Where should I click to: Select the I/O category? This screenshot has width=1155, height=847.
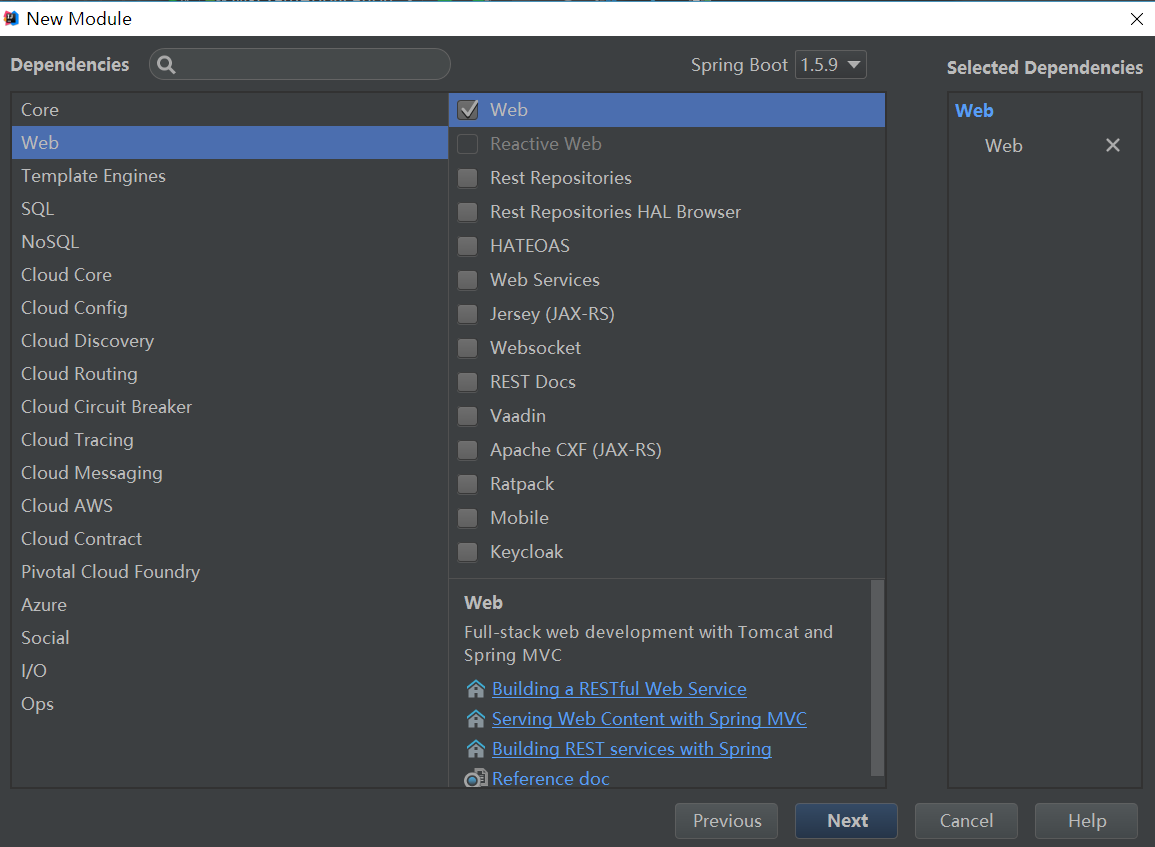click(x=230, y=671)
